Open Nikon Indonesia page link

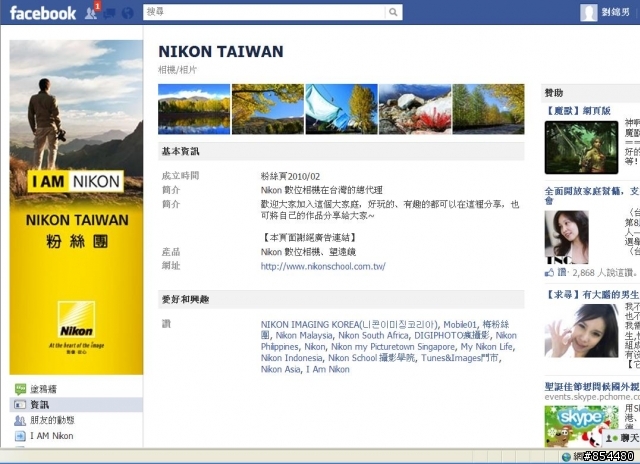click(291, 358)
